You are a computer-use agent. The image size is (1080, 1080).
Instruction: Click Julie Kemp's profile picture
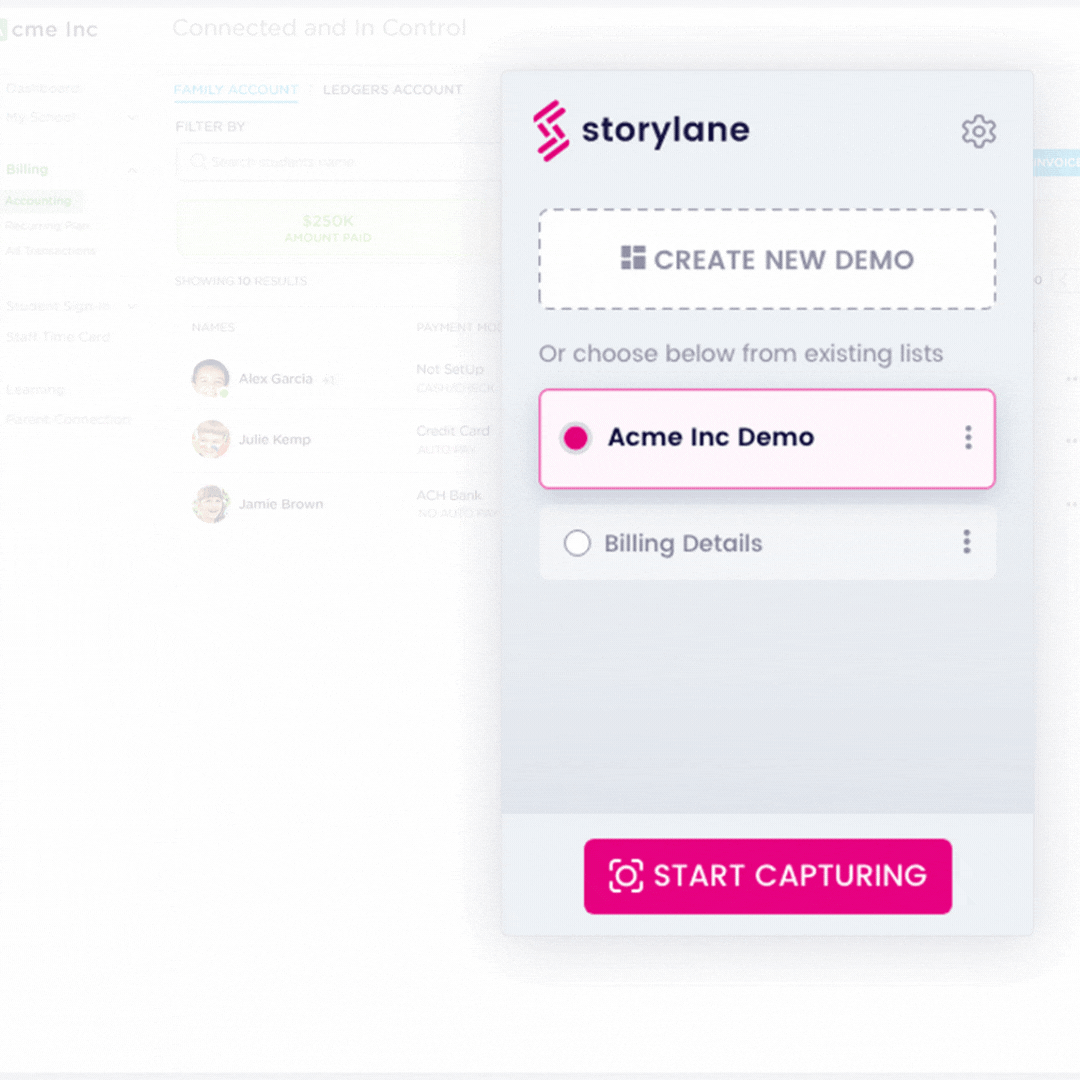coord(210,439)
